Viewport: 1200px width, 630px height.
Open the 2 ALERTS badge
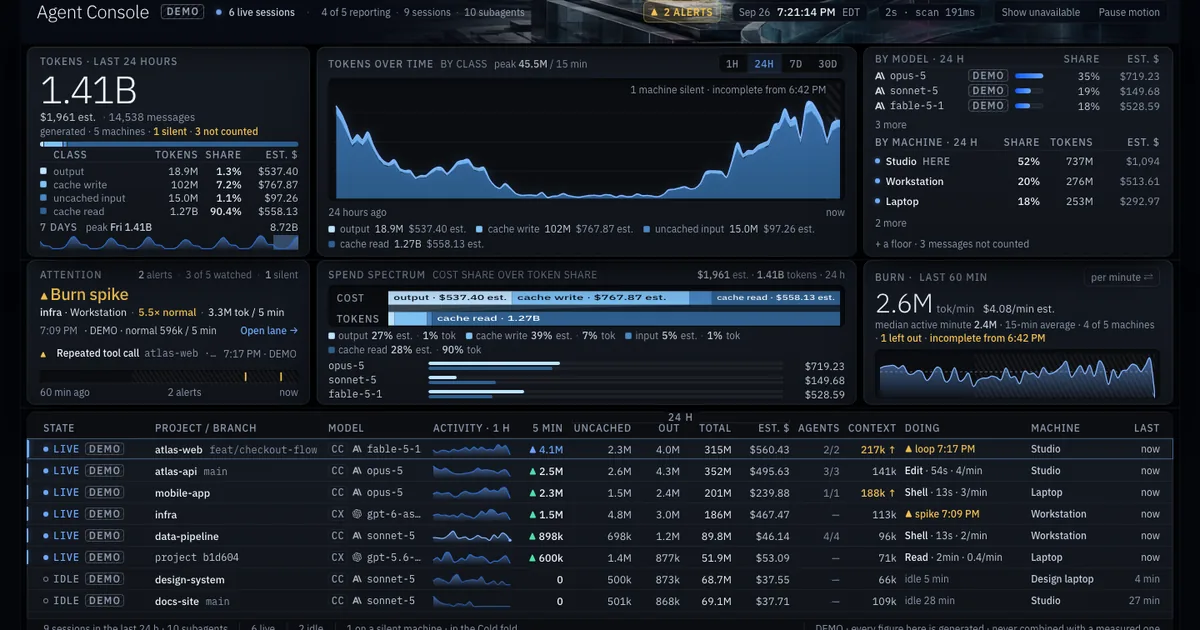(x=682, y=13)
